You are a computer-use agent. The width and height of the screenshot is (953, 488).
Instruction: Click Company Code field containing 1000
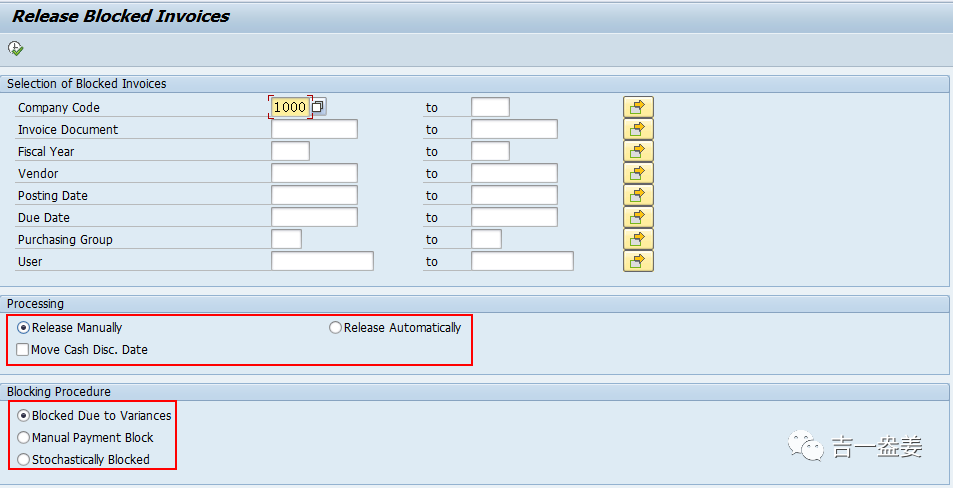point(290,107)
